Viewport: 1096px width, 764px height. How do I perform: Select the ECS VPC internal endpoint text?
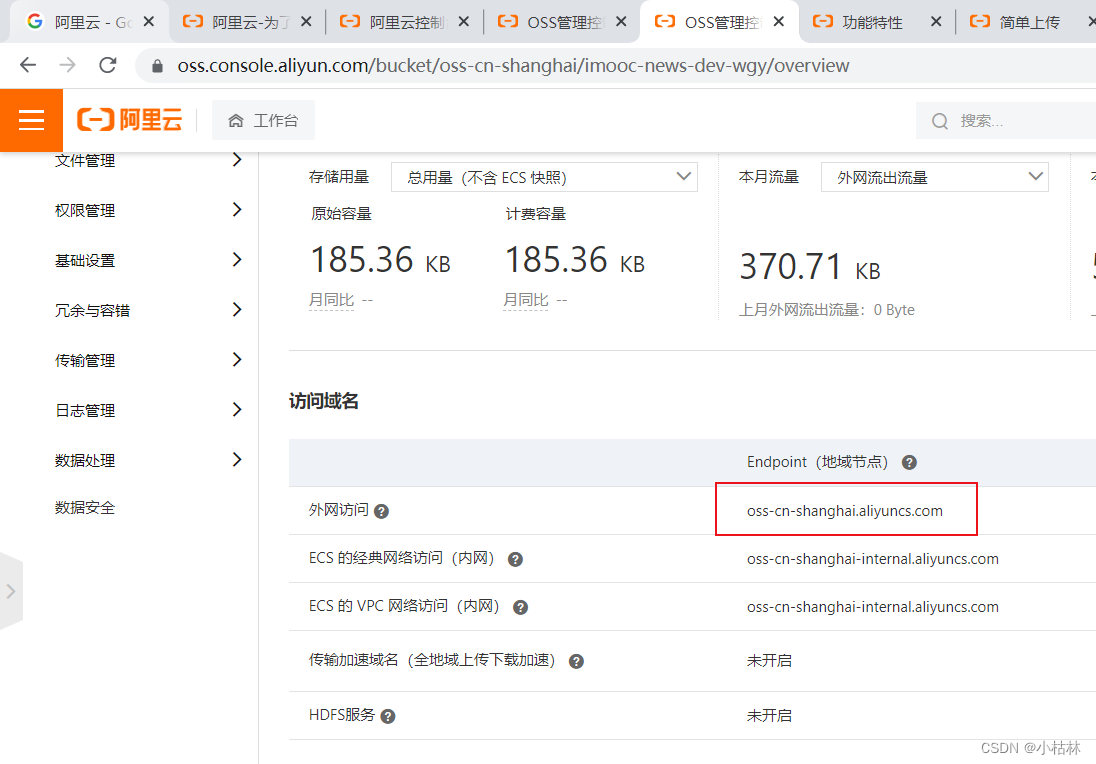872,607
